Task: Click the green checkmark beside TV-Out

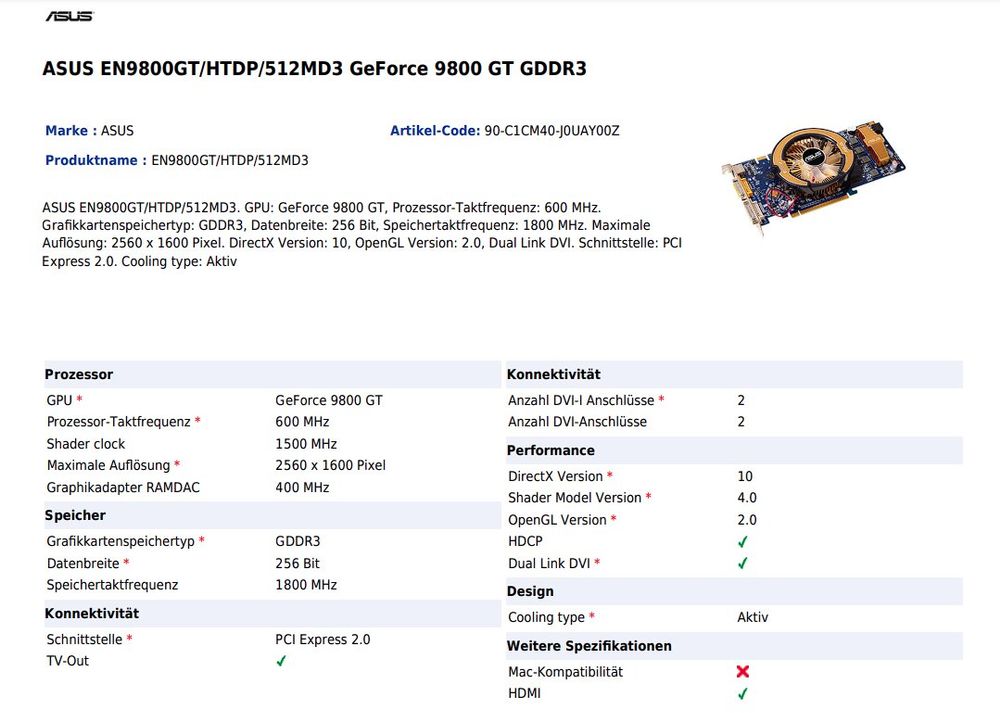Action: coord(281,661)
